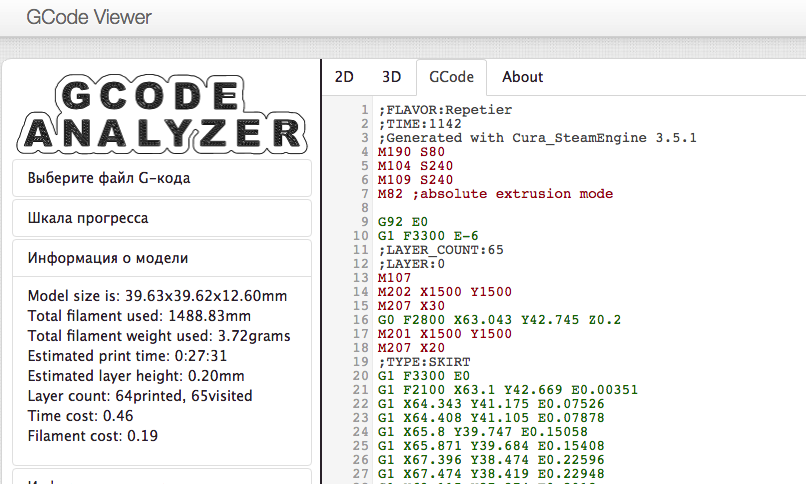806x484 pixels.
Task: Click code line ';FLAVOR:Repetier'
Action: click(x=445, y=110)
